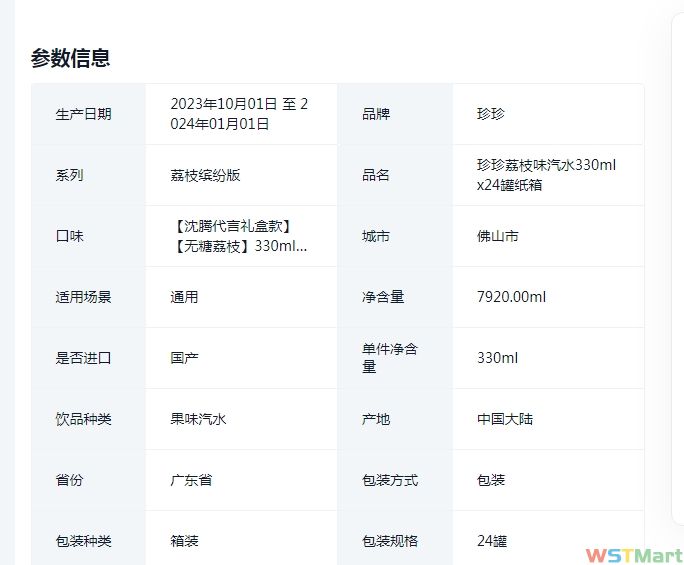Click the net content value 7920.00ml
The width and height of the screenshot is (684, 565).
(x=512, y=297)
